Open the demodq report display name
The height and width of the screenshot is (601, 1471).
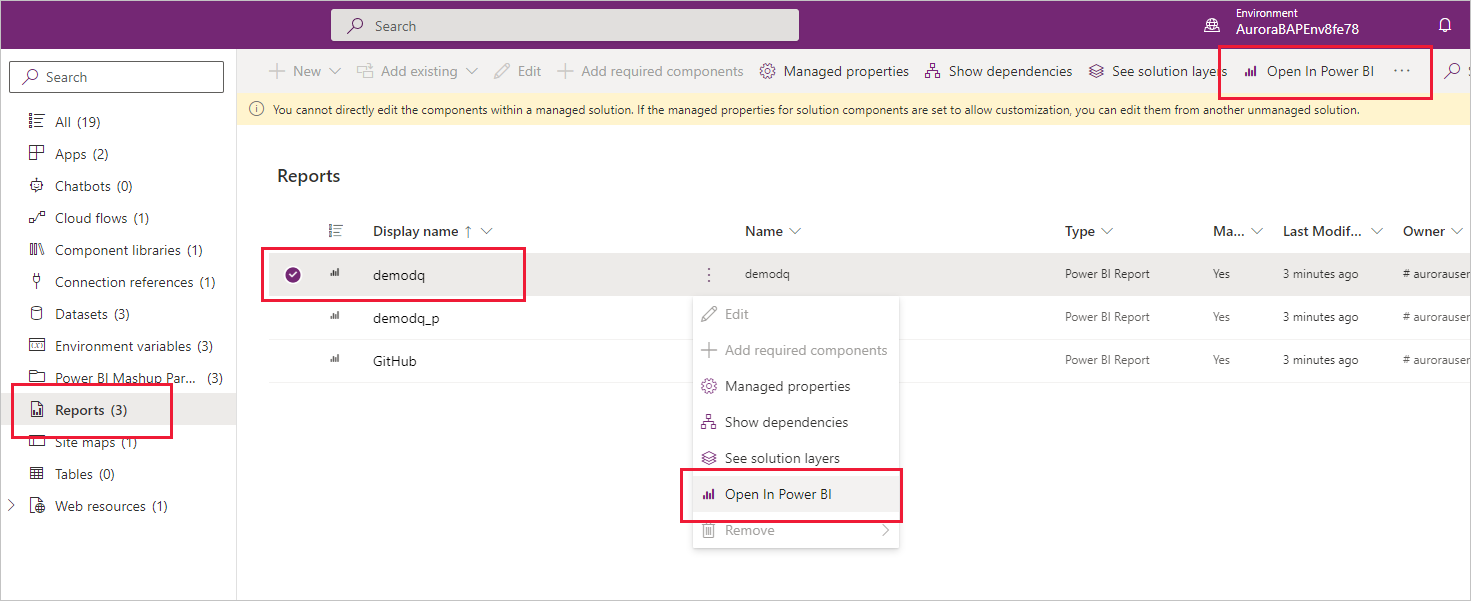[399, 275]
